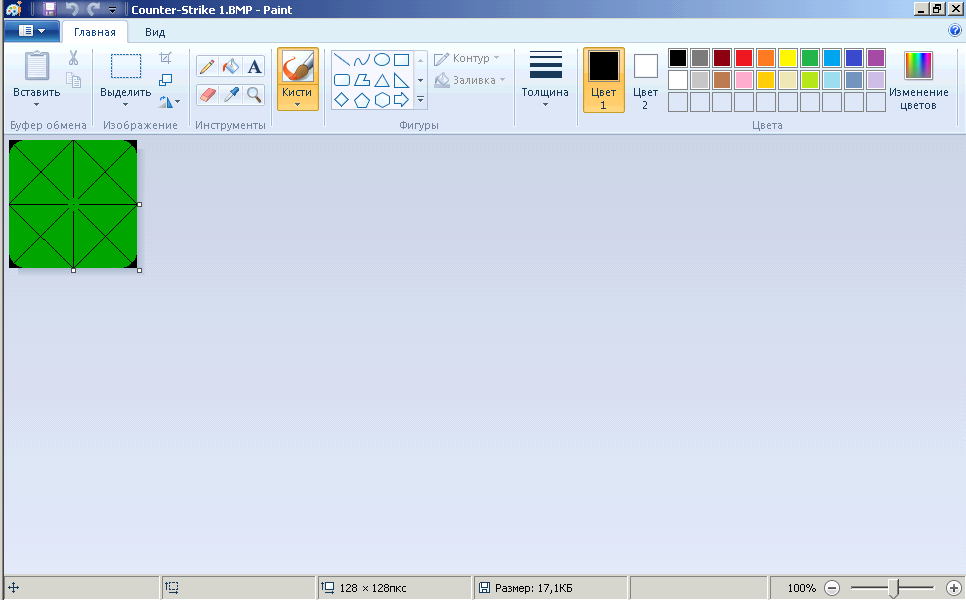Click the Copy icon
Image resolution: width=966 pixels, height=600 pixels.
pyautogui.click(x=73, y=80)
